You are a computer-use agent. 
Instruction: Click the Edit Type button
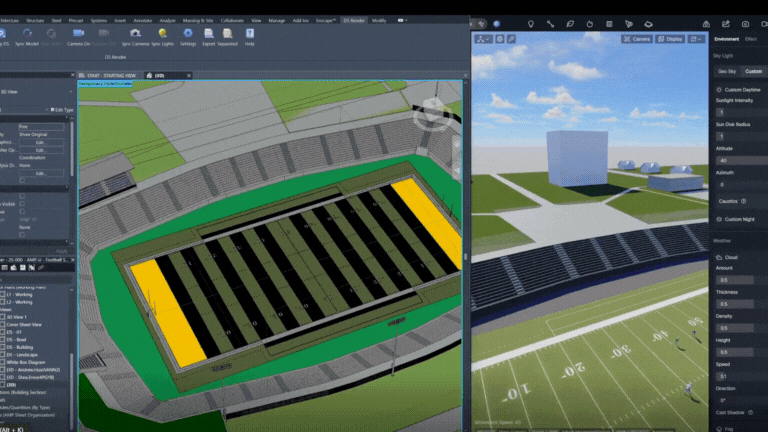click(62, 110)
